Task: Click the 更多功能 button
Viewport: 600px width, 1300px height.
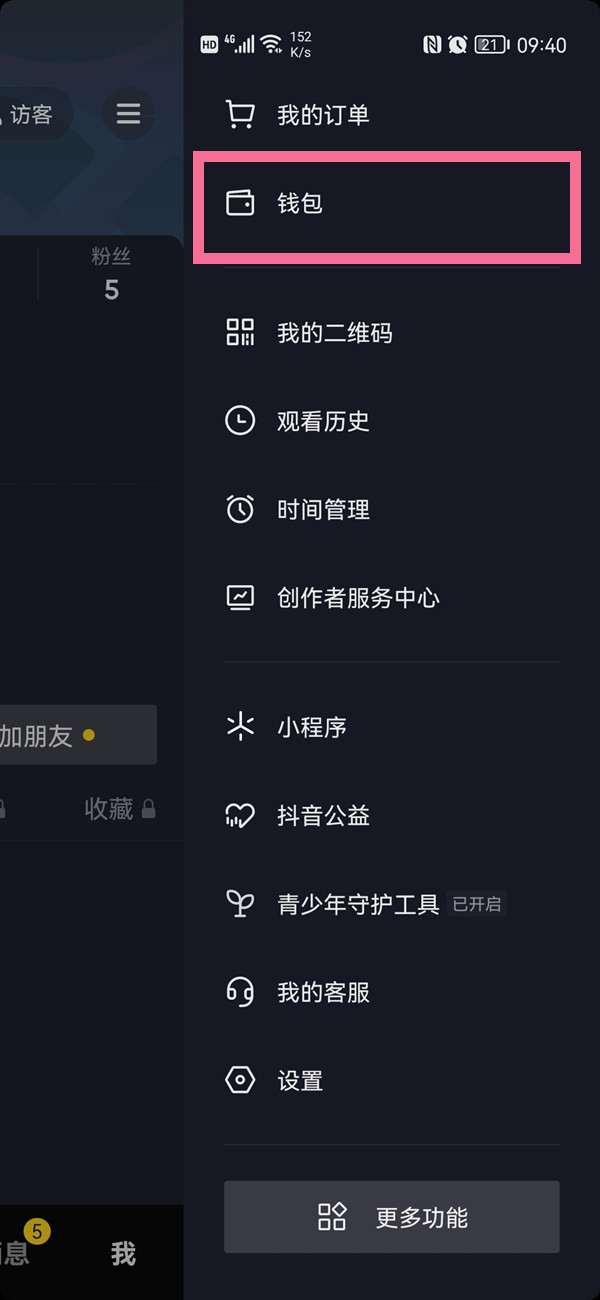Action: click(x=391, y=1217)
